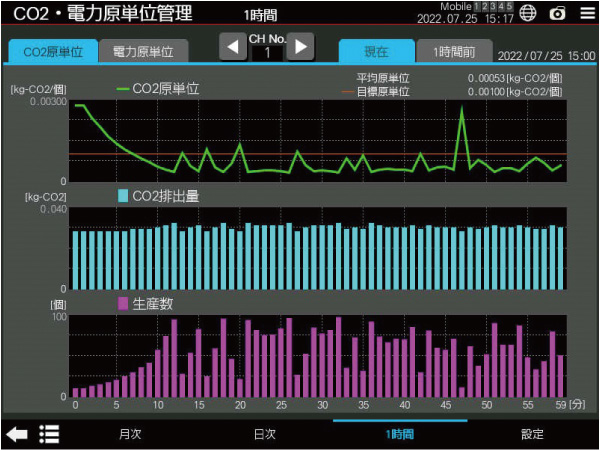Switch to the 電力原単位 tab
The width and height of the screenshot is (600, 450).
pos(142,51)
